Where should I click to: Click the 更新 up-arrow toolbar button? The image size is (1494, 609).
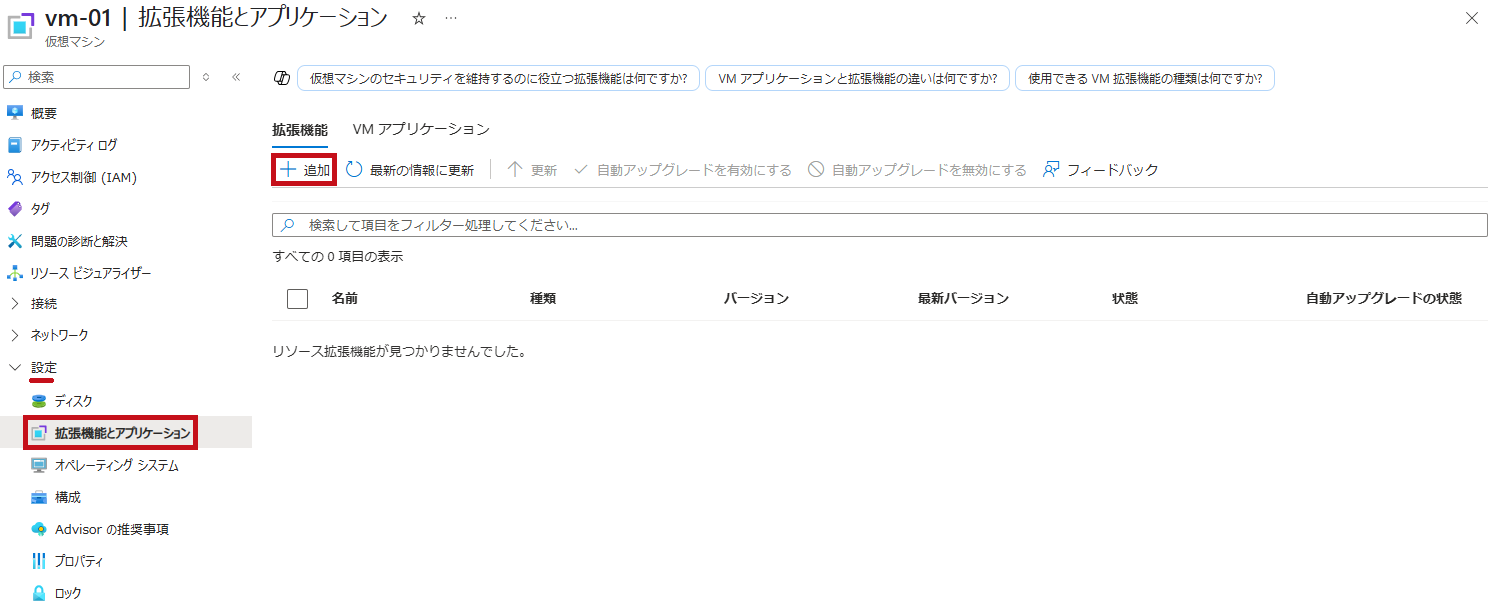click(x=532, y=170)
